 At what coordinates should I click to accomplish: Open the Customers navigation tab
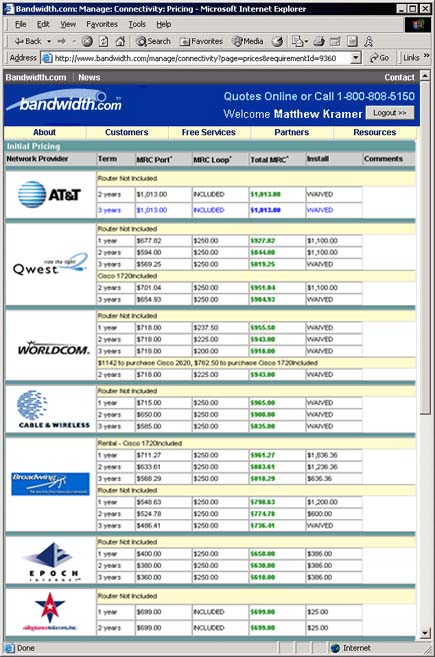[127, 132]
